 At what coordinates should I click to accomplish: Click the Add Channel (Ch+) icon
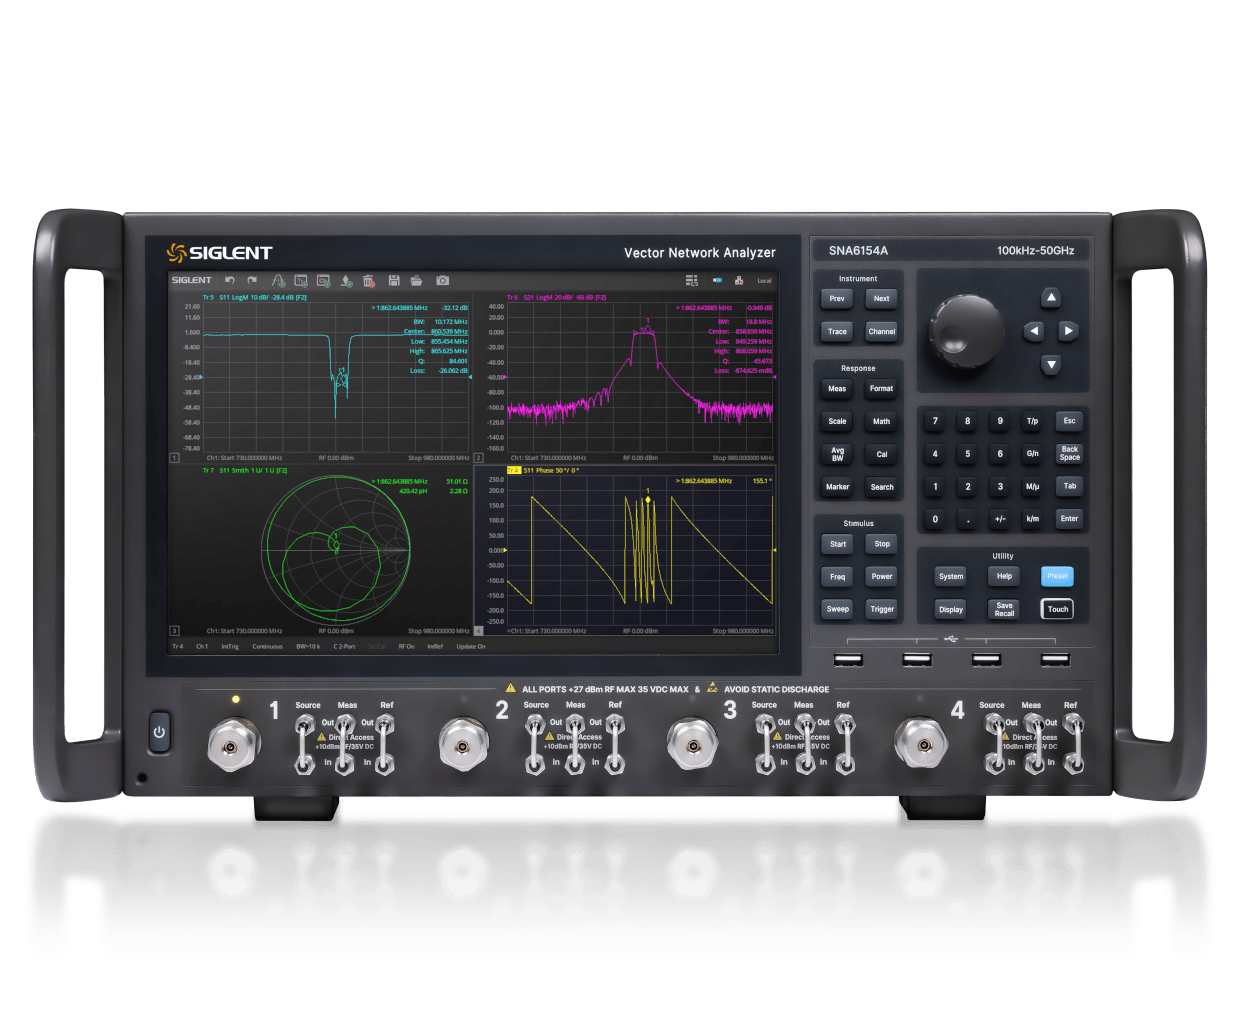point(325,281)
